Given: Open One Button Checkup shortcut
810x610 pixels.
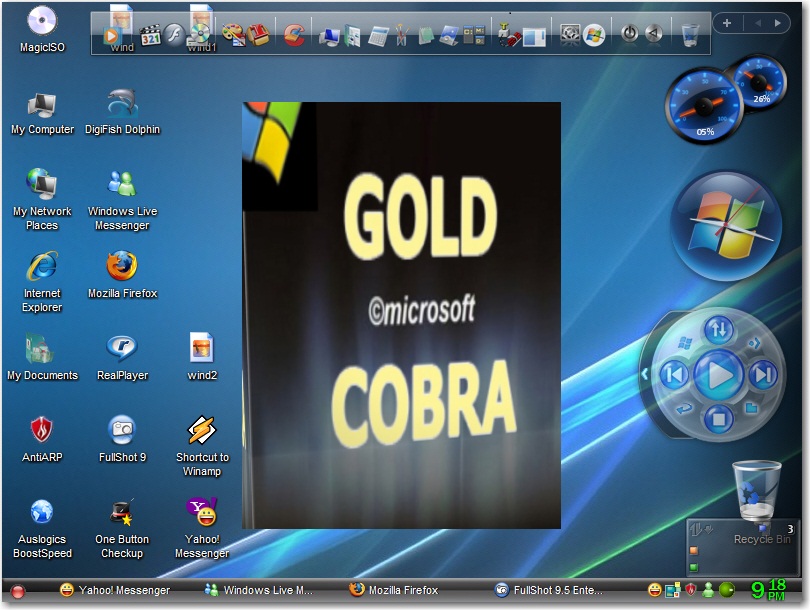Looking at the screenshot, I should pyautogui.click(x=122, y=529).
